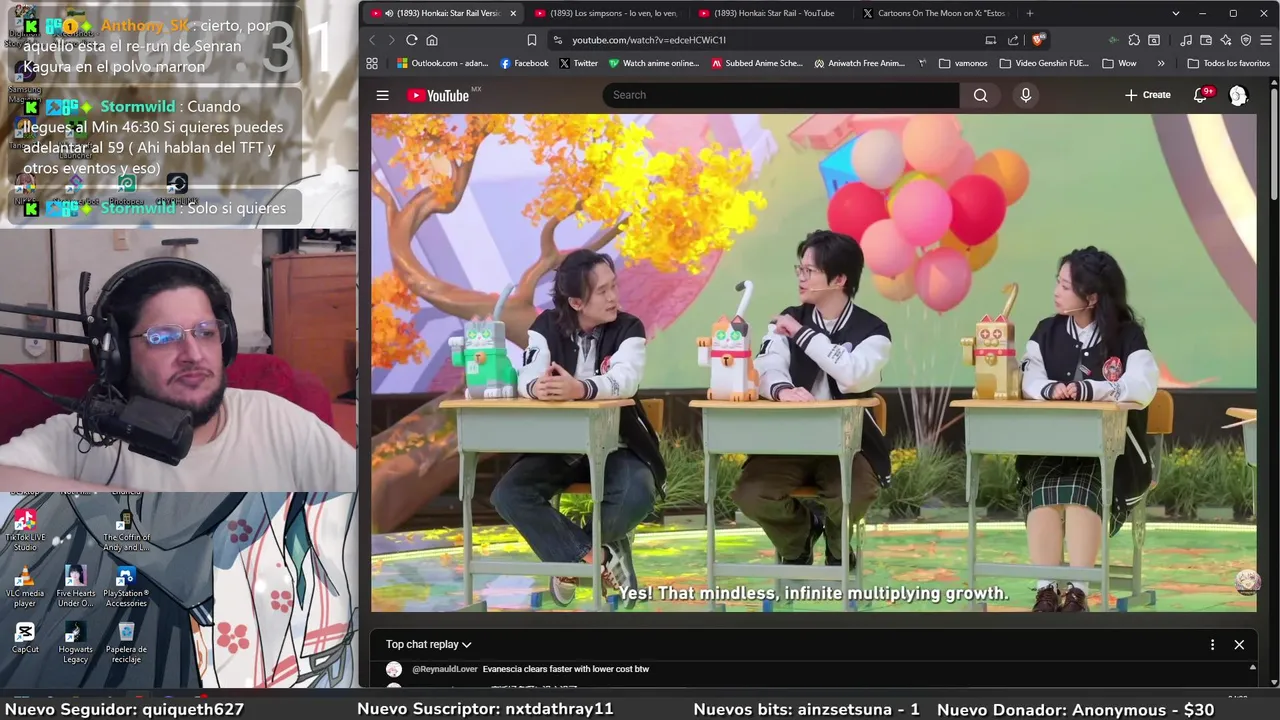Open the apps grid on bookmarks bar
1280x720 pixels.
[x=372, y=63]
